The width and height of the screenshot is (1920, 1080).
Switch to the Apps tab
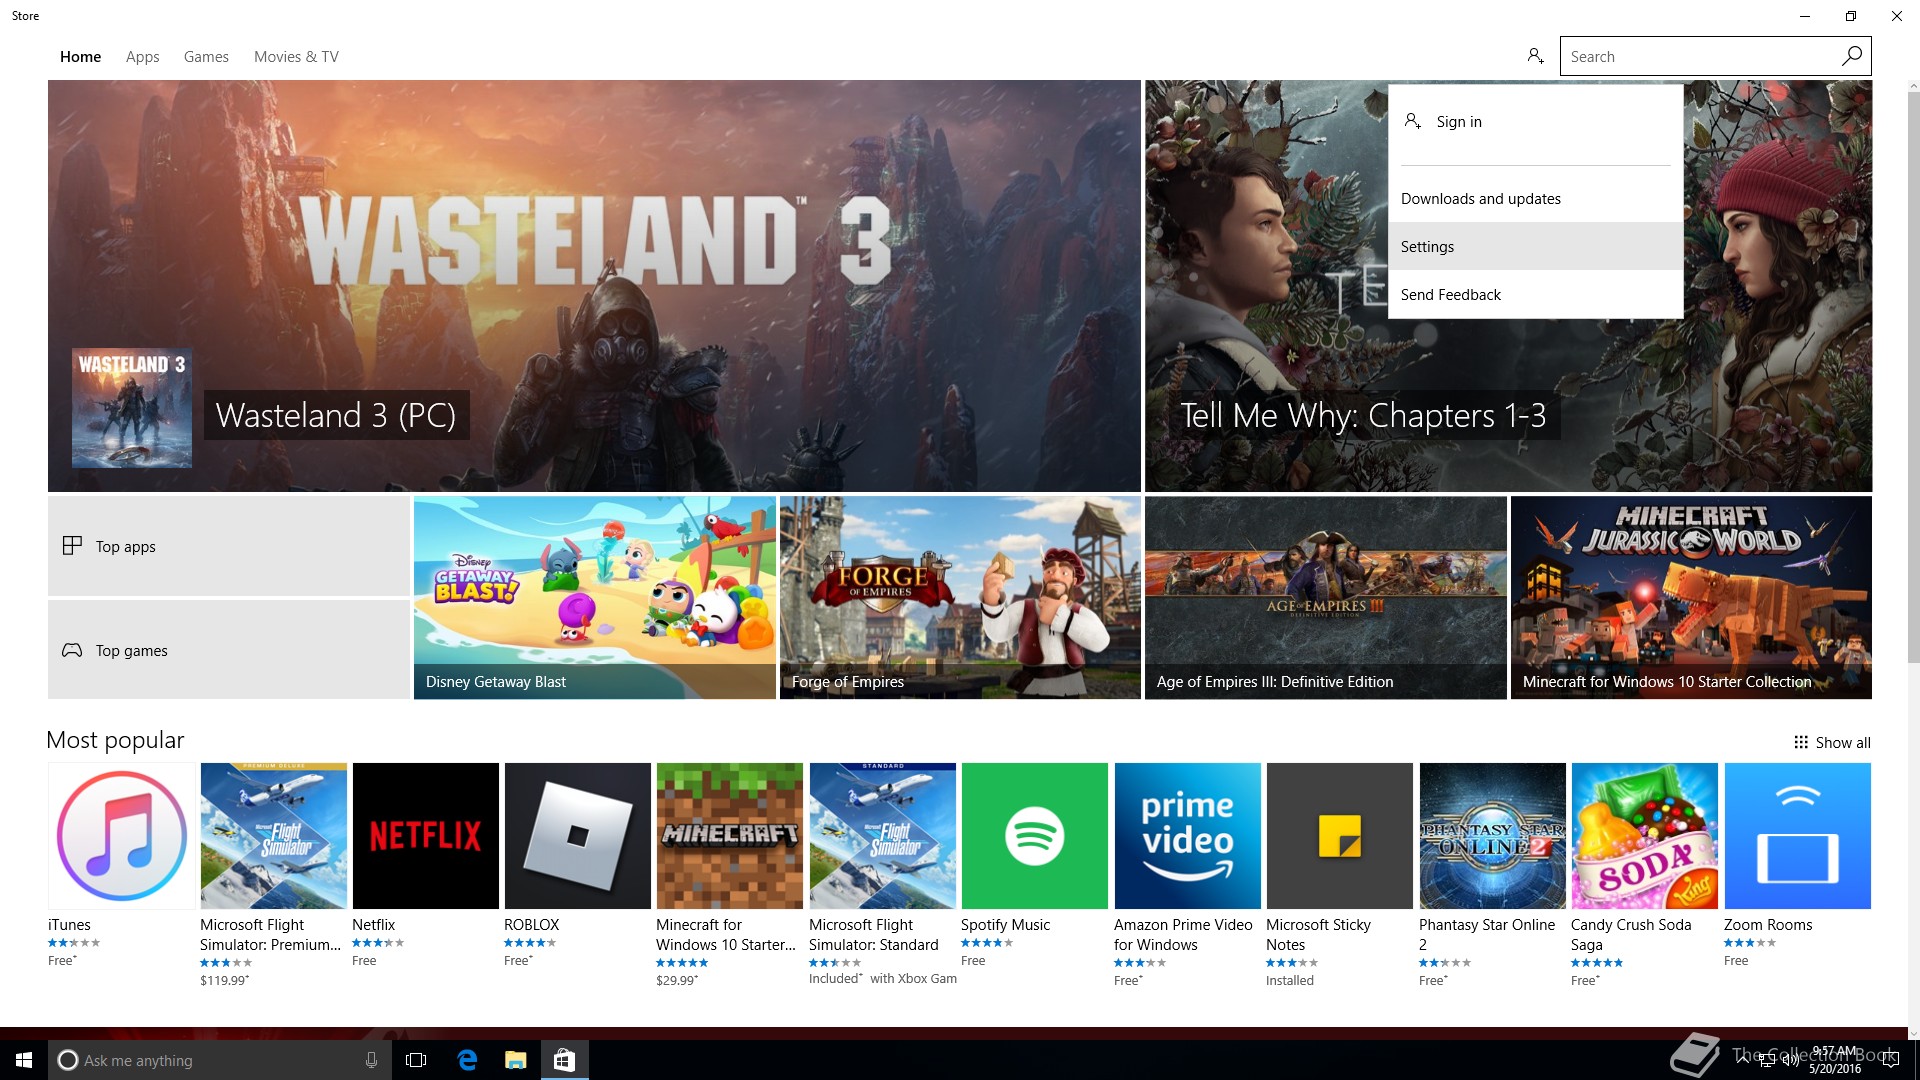click(x=142, y=57)
